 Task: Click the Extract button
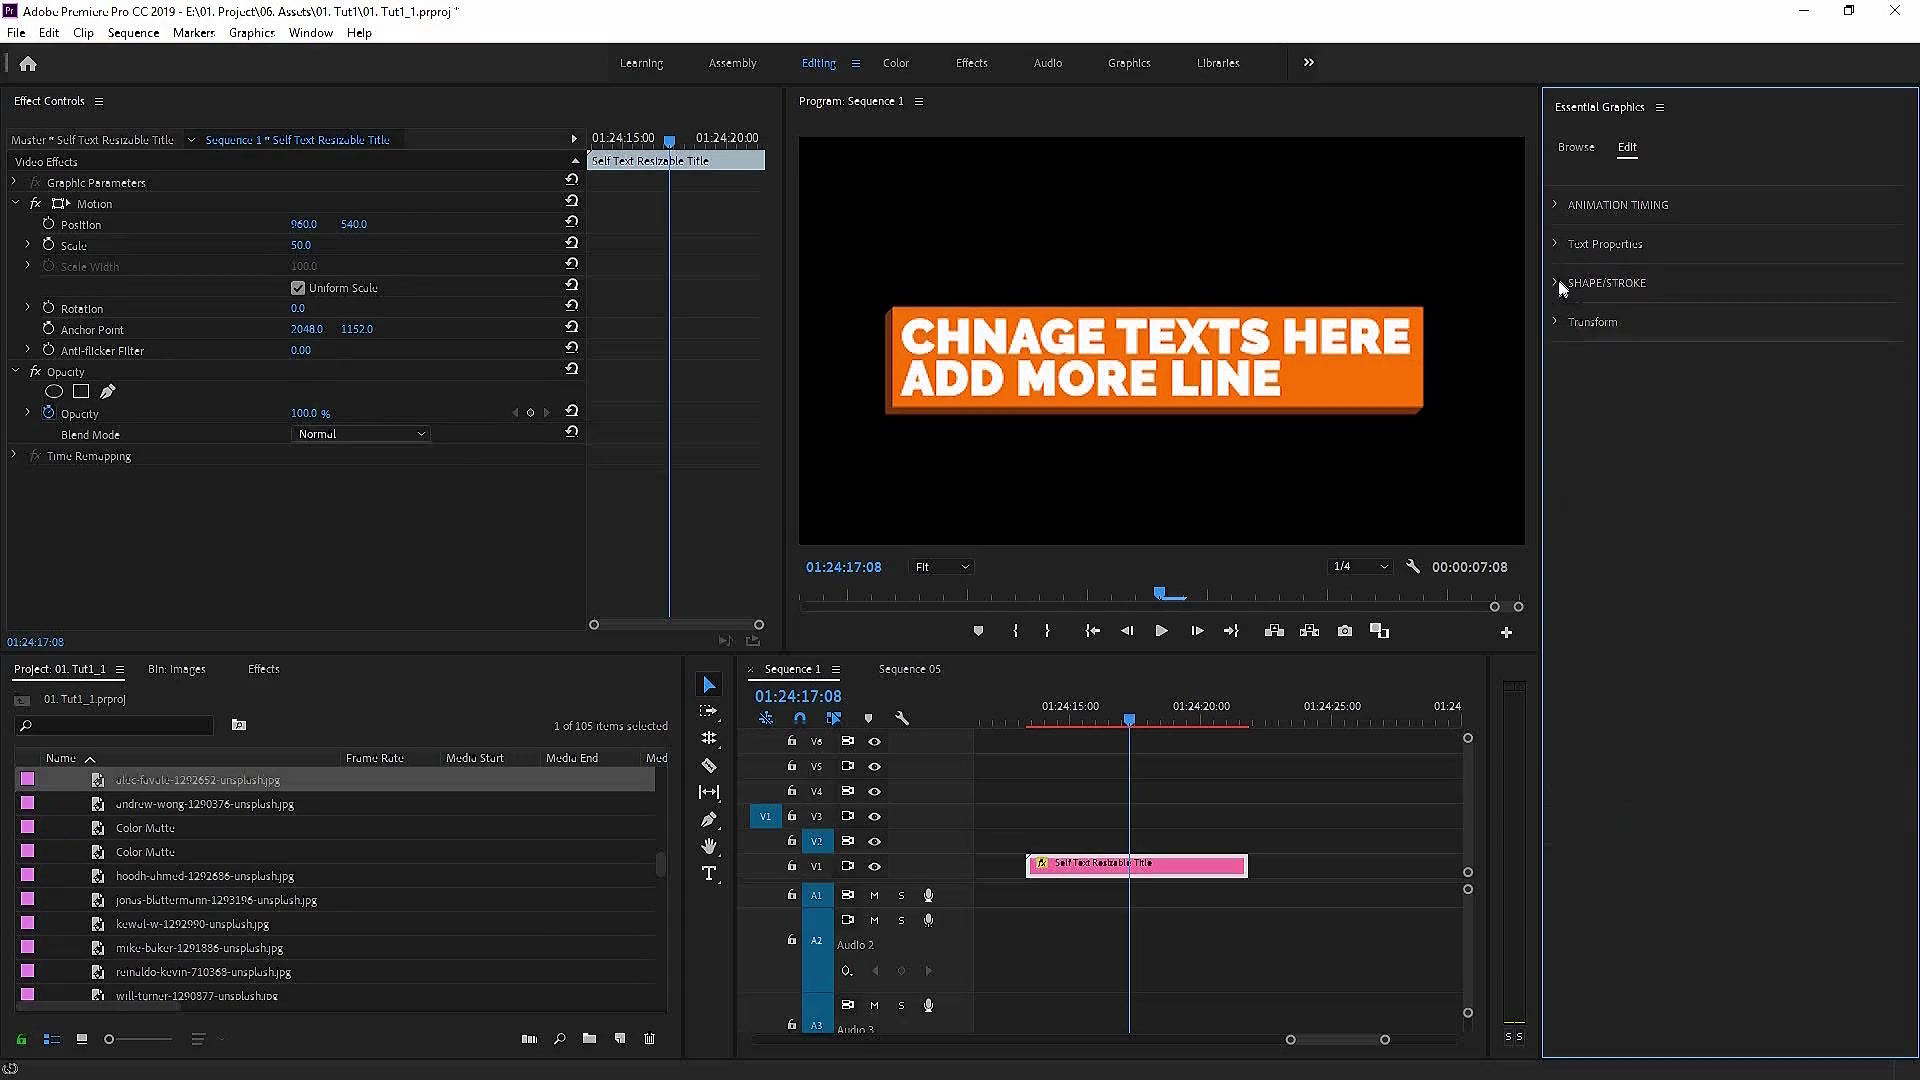point(1309,631)
